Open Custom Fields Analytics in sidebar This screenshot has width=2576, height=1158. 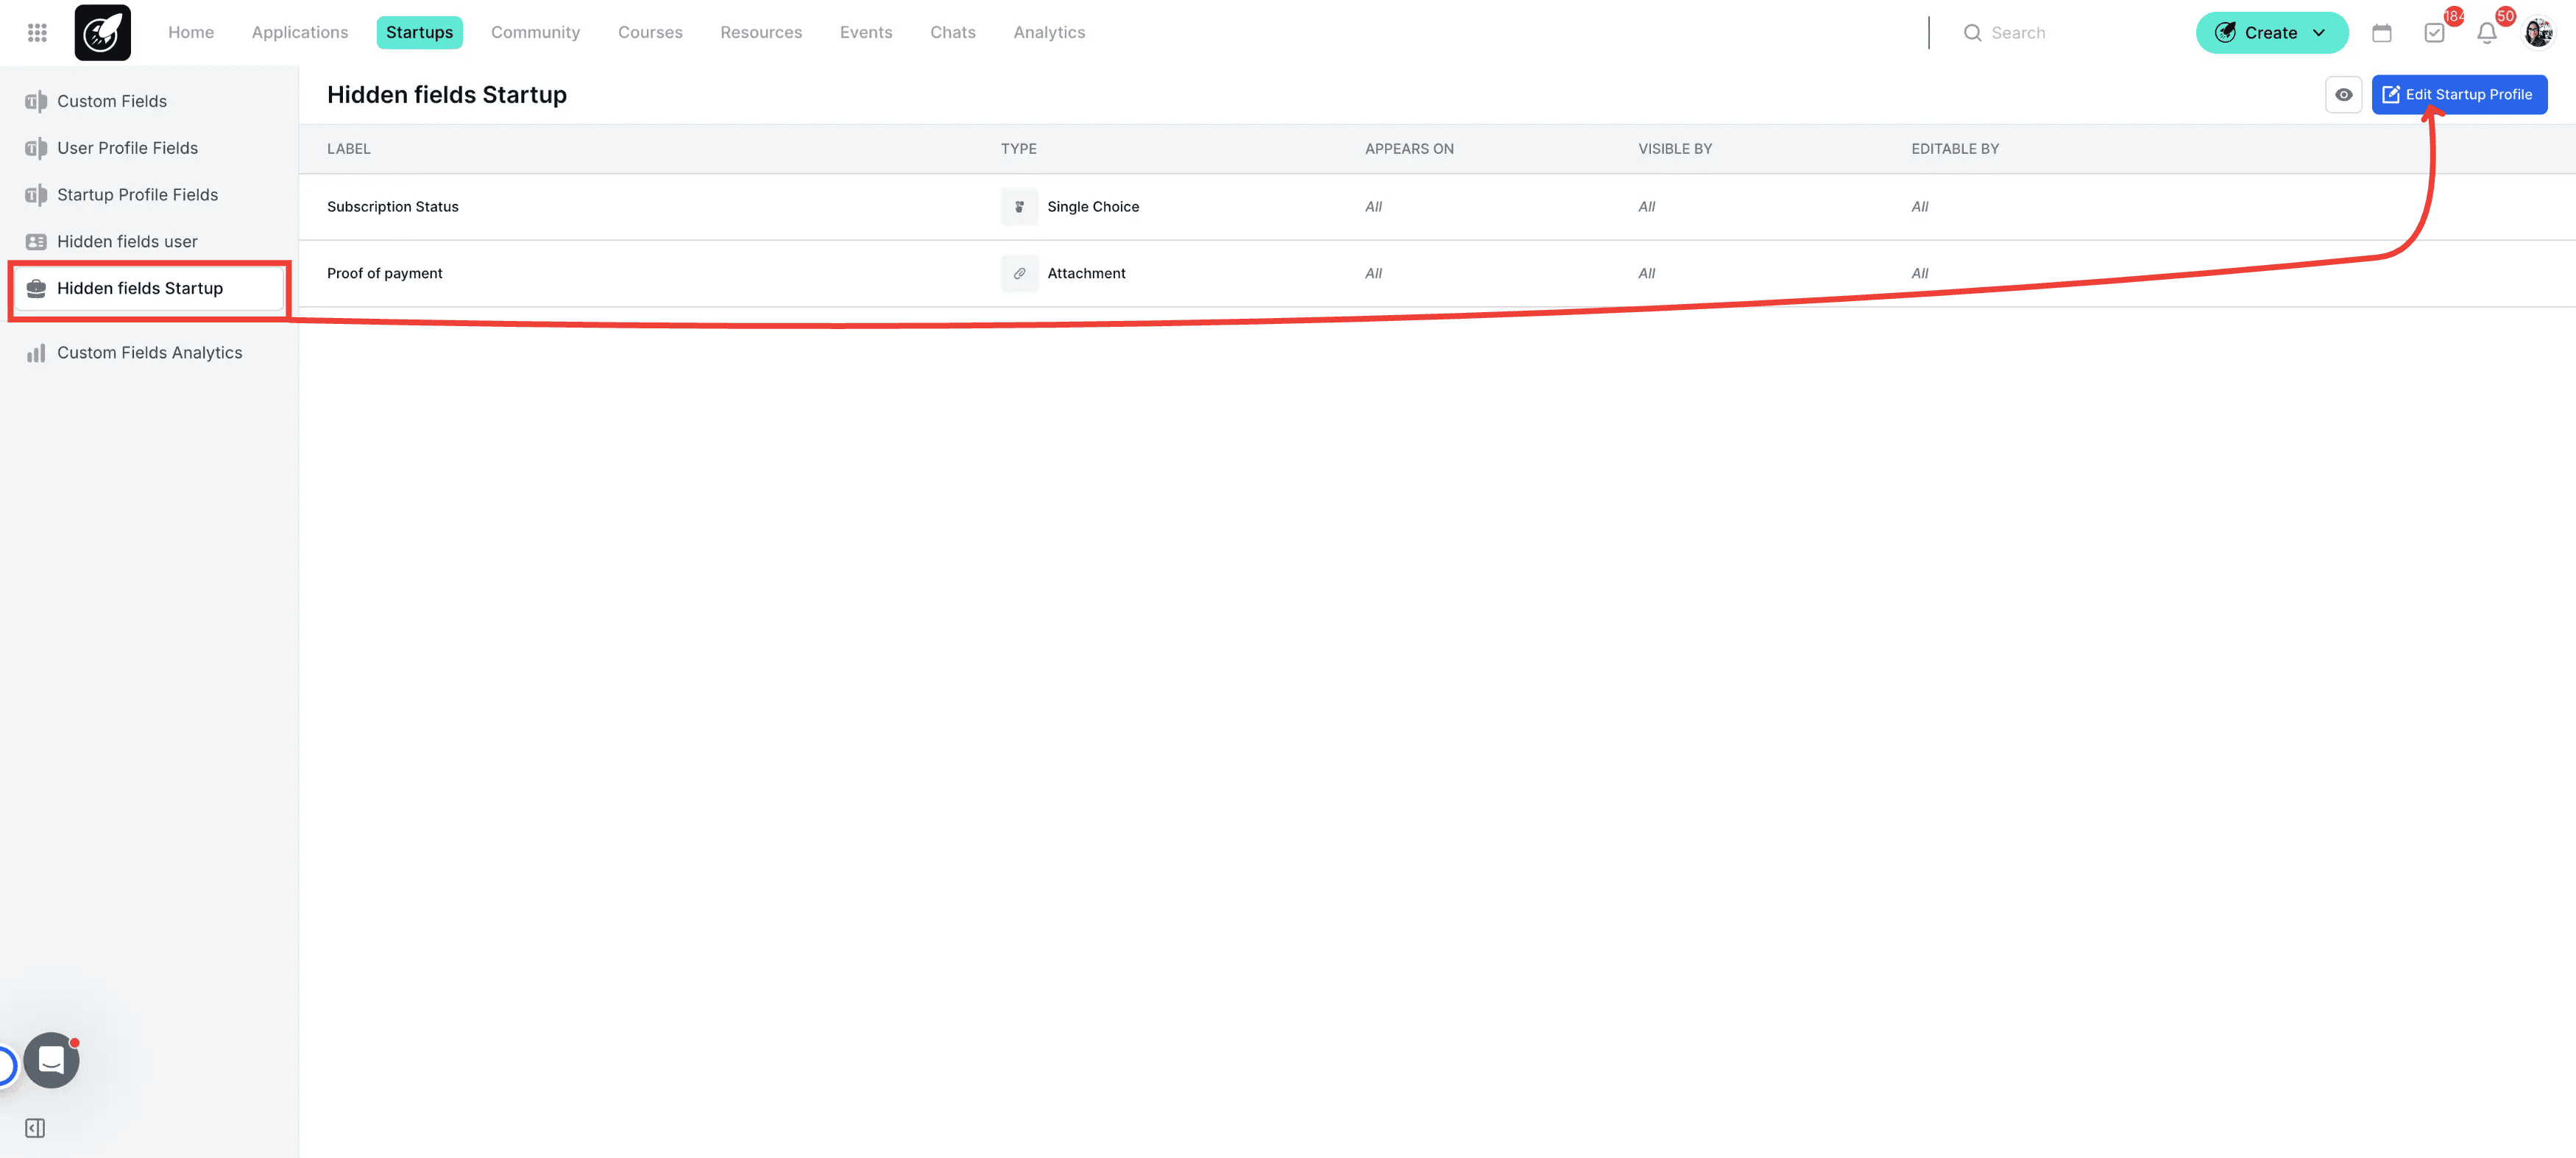point(150,353)
